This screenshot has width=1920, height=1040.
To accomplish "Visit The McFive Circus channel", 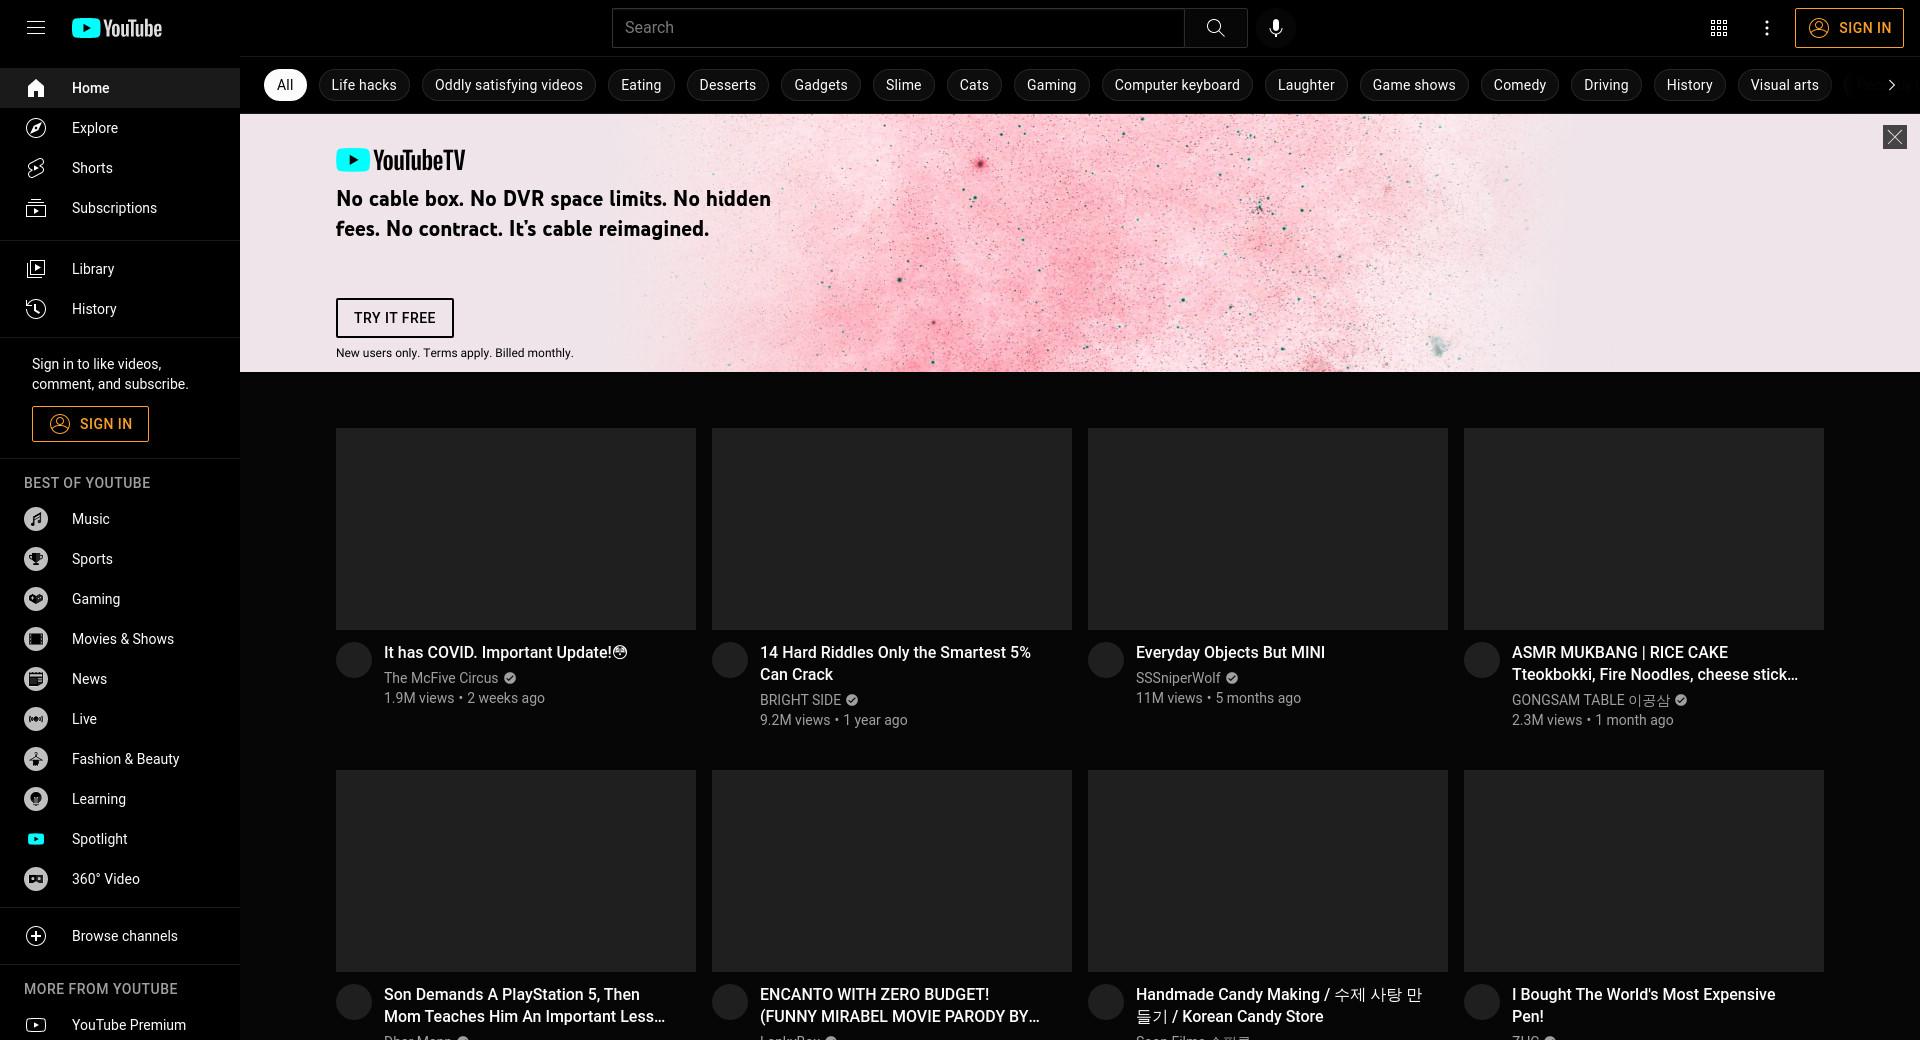I will (441, 678).
